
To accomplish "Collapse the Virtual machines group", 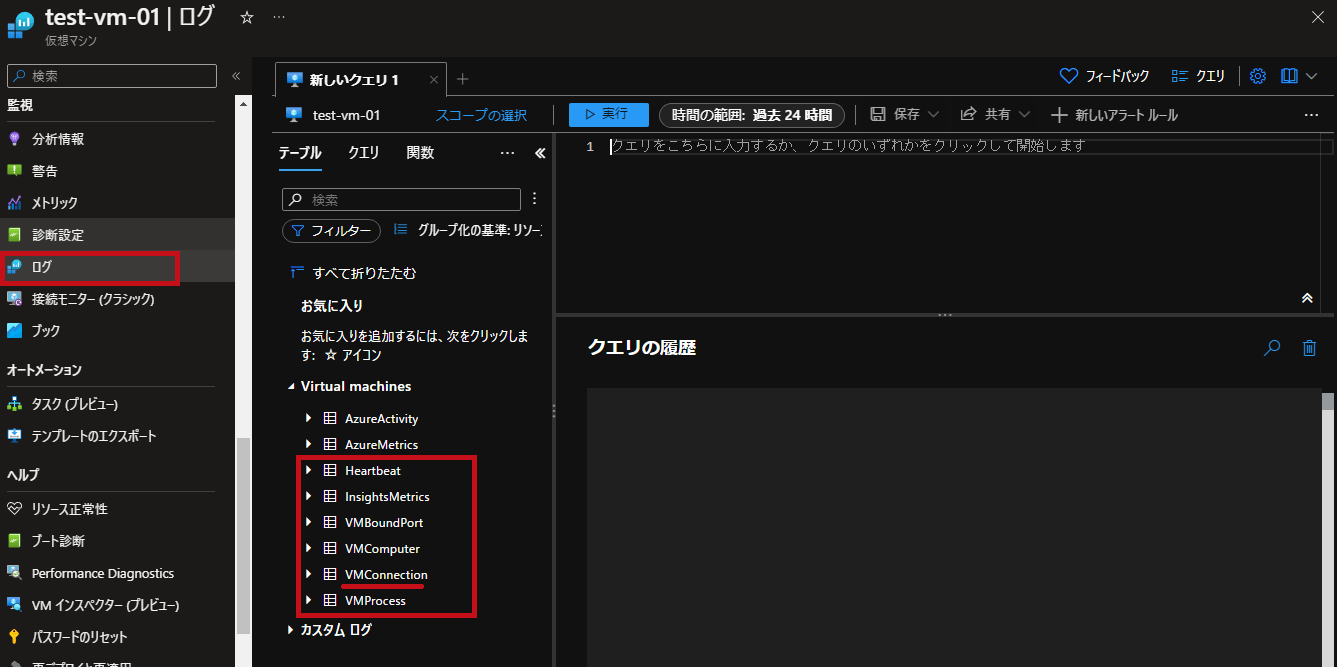I will tap(291, 386).
